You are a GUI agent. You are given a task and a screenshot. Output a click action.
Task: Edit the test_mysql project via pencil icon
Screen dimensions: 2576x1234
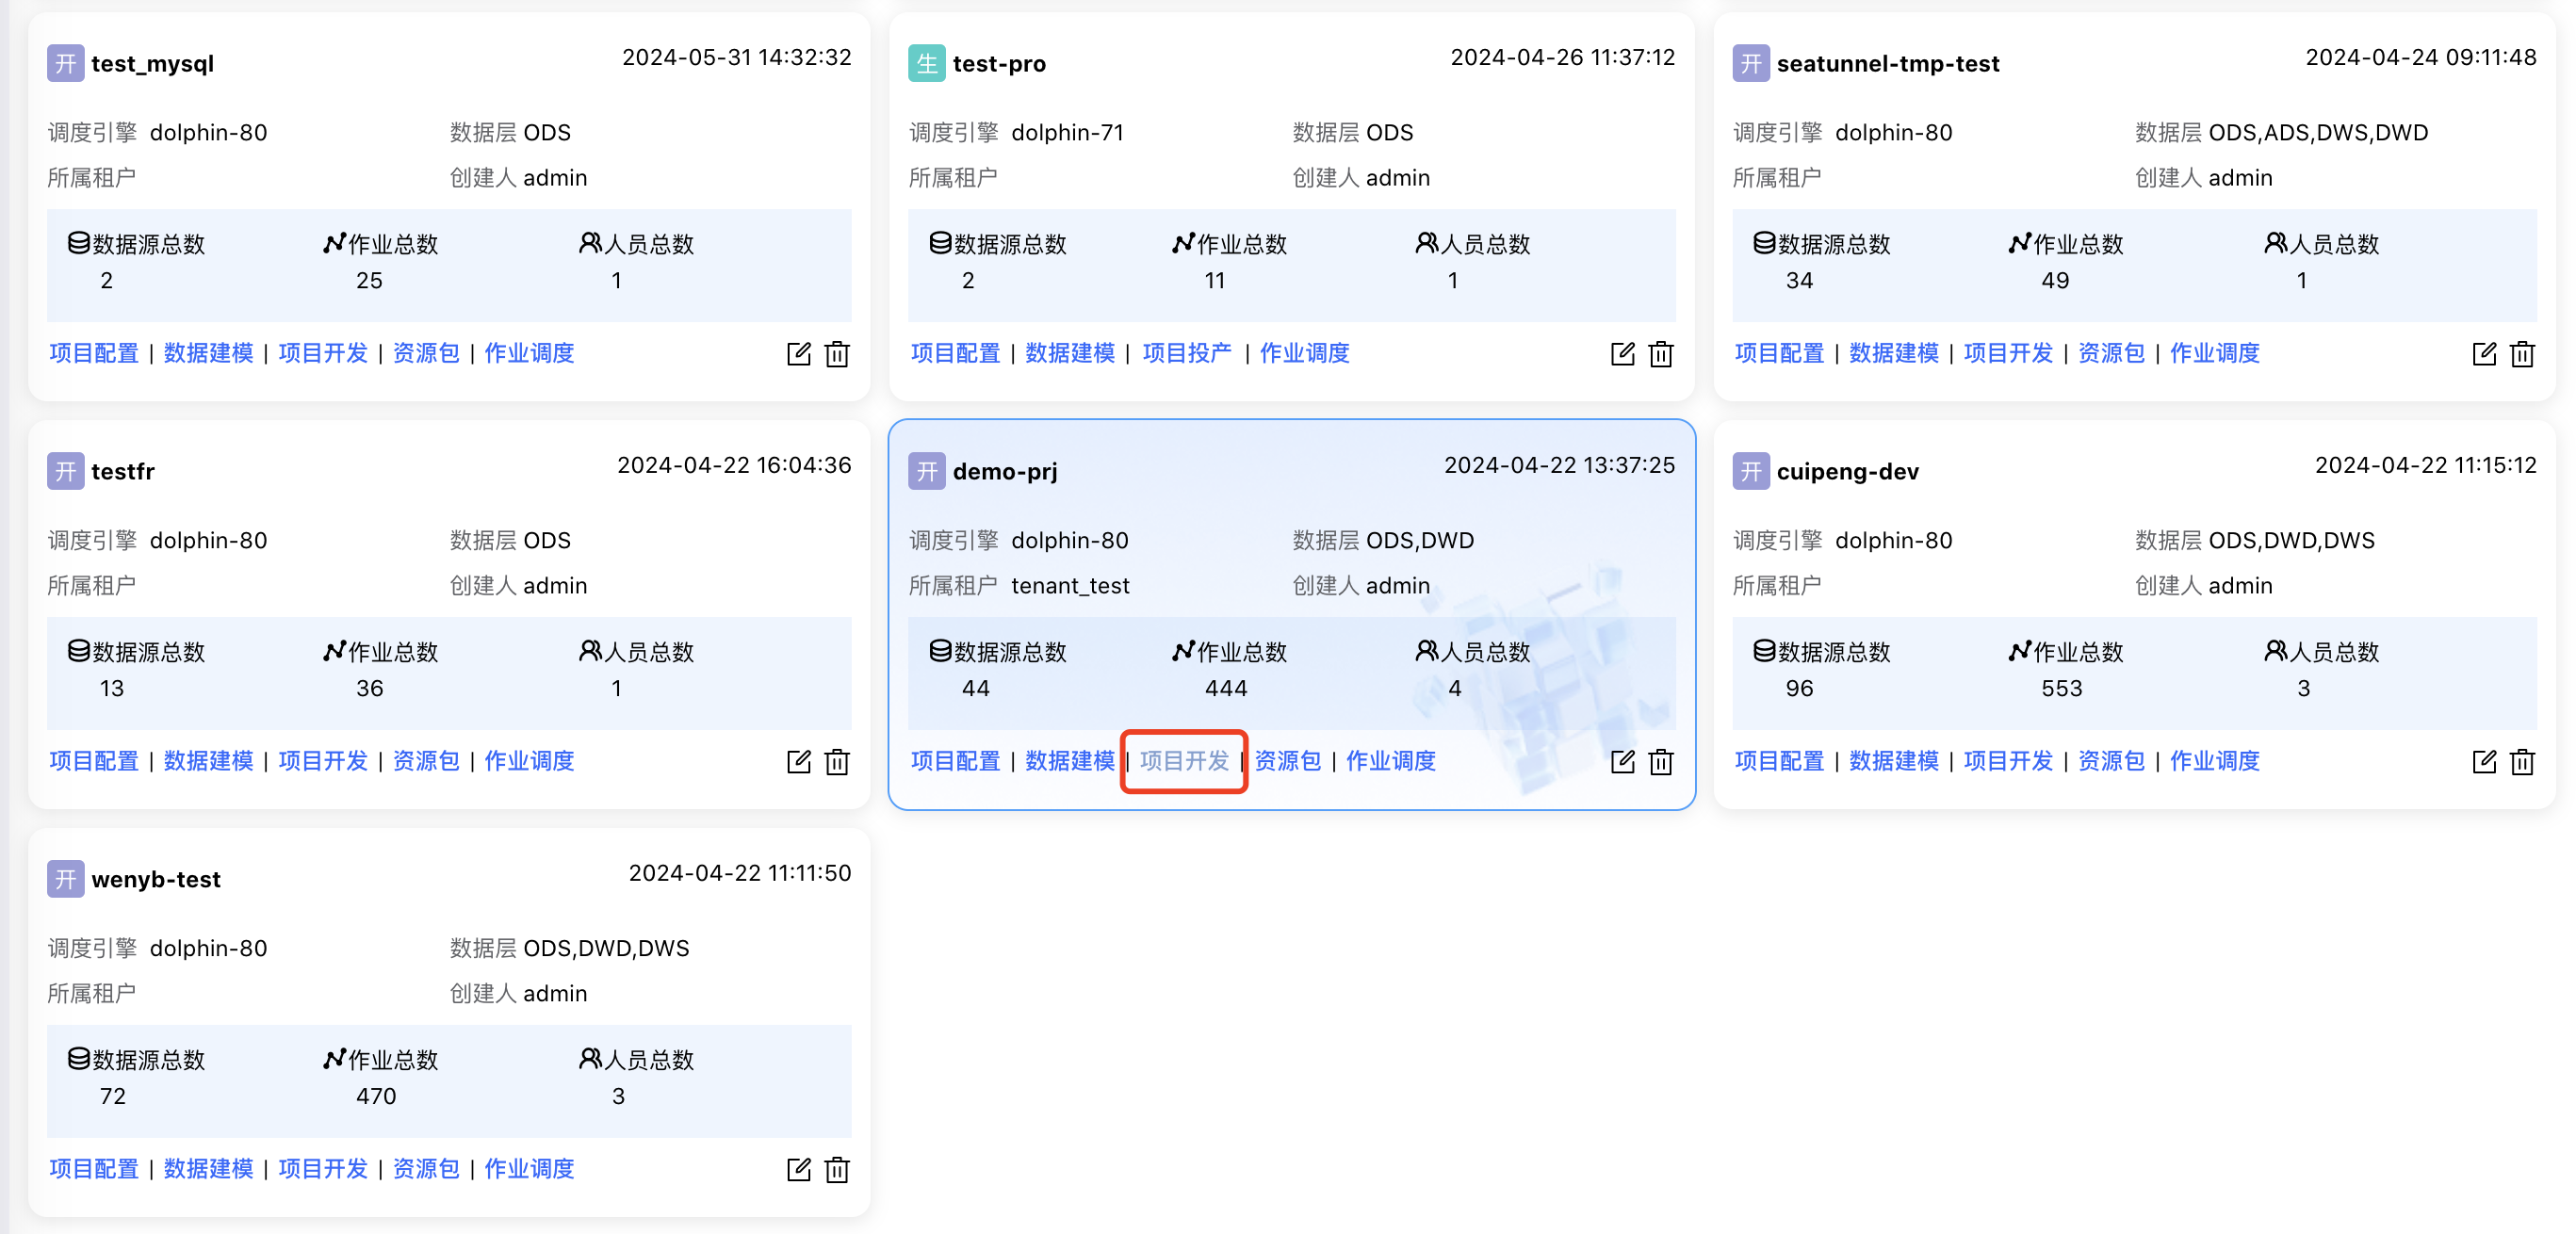[798, 353]
